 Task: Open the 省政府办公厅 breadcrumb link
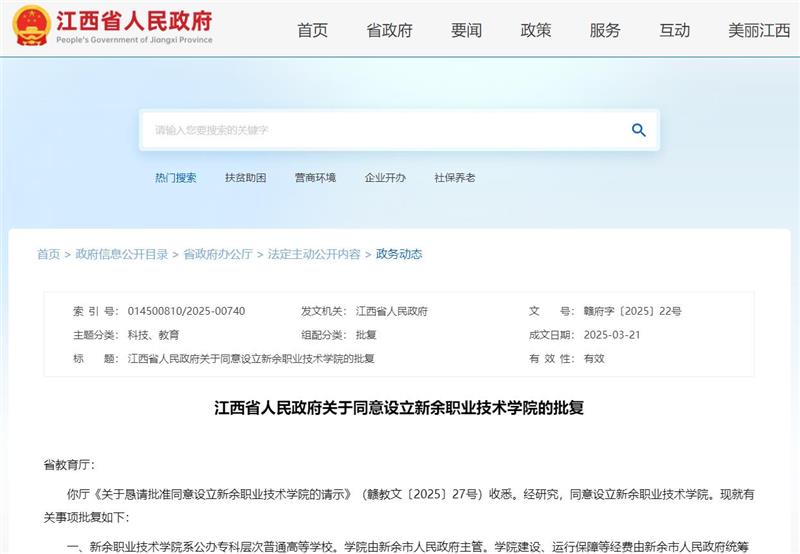tap(218, 254)
